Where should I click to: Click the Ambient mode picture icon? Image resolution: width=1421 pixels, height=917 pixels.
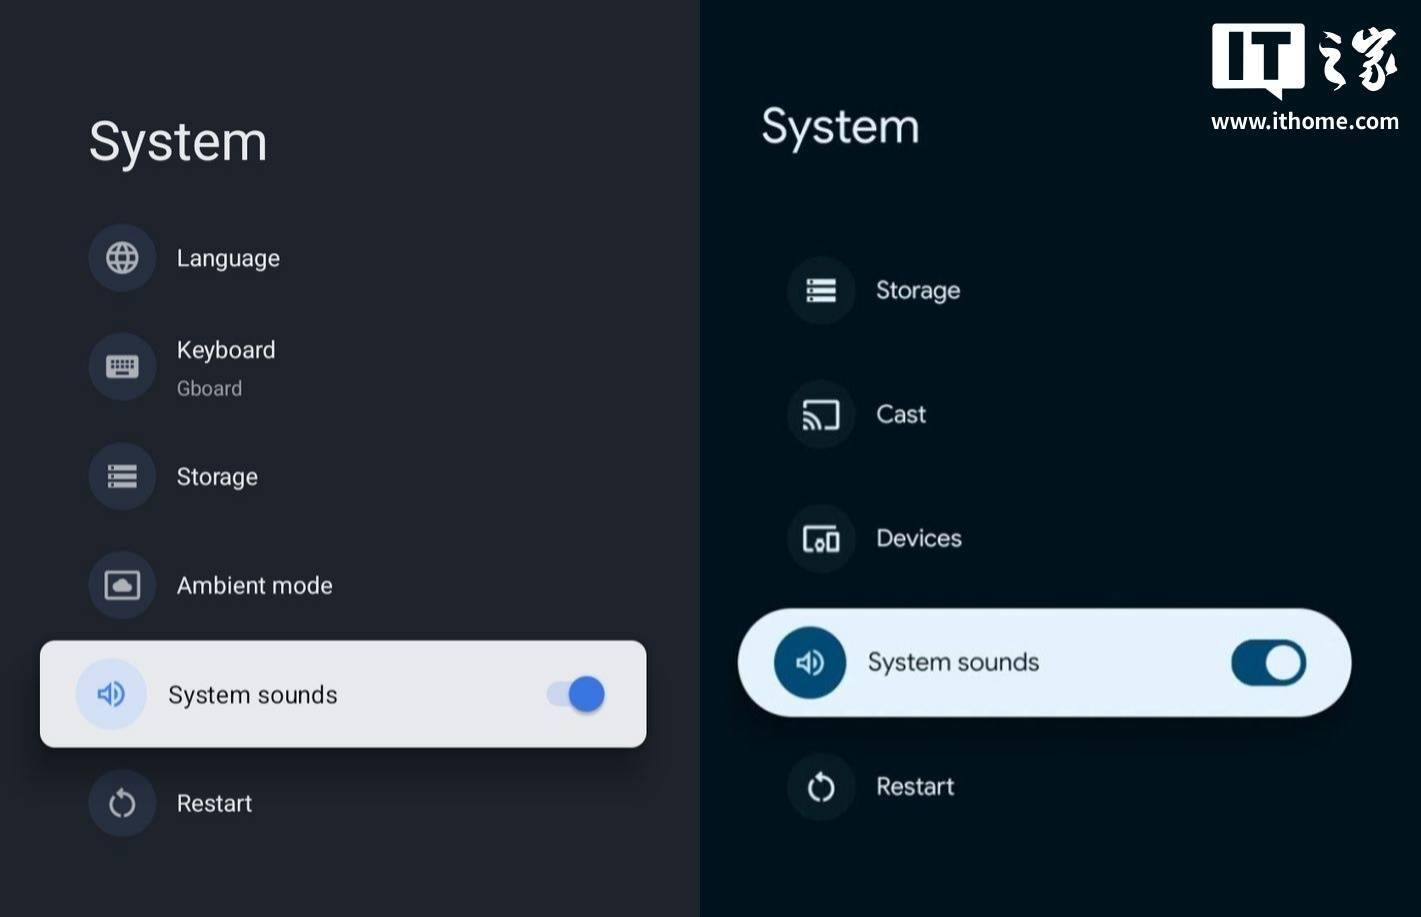[x=122, y=585]
